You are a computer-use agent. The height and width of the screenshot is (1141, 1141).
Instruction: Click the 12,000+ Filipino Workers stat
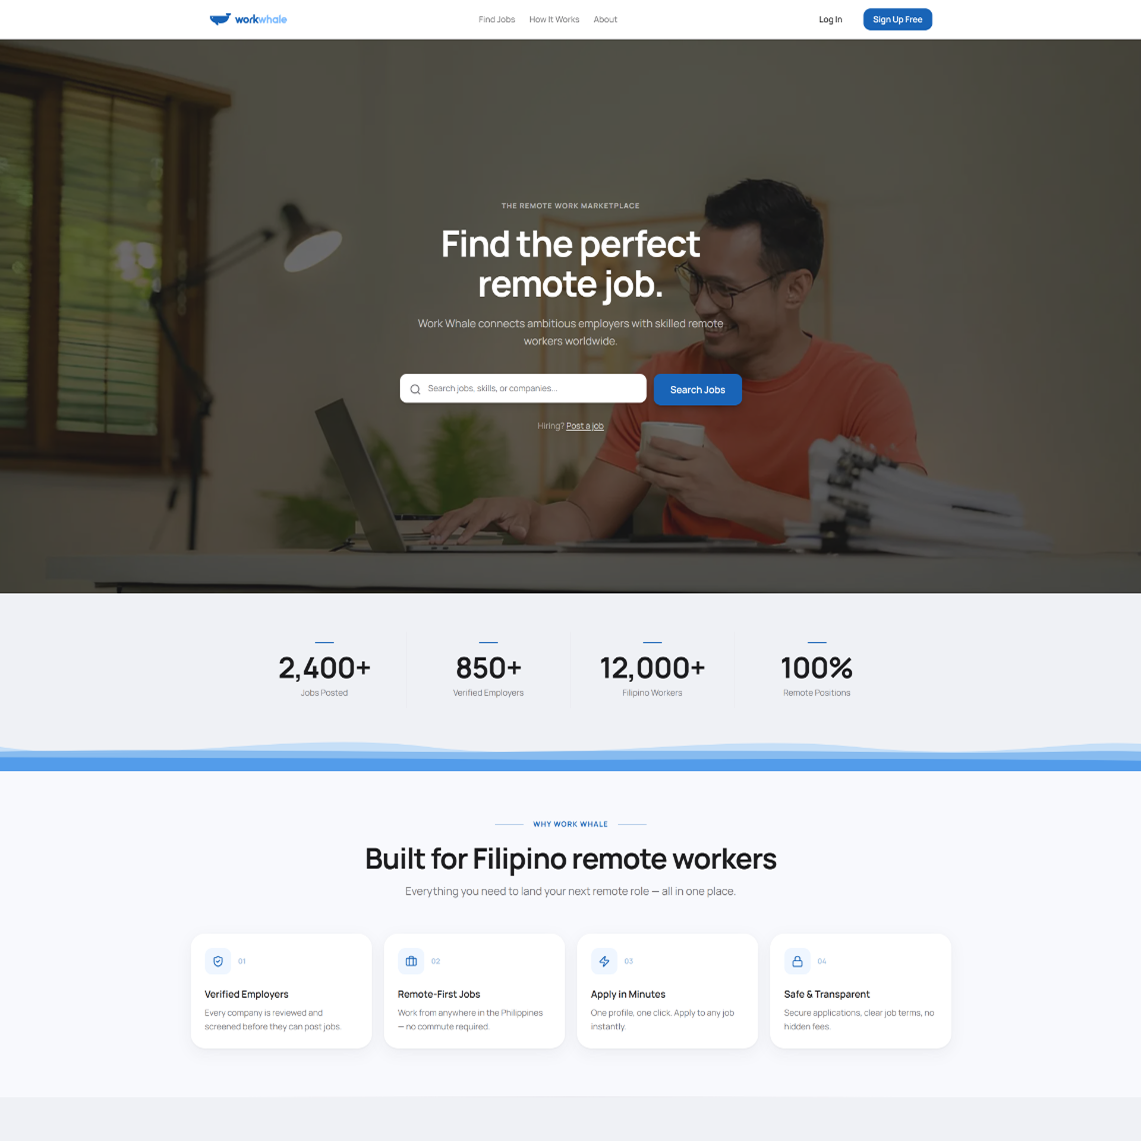coord(653,670)
